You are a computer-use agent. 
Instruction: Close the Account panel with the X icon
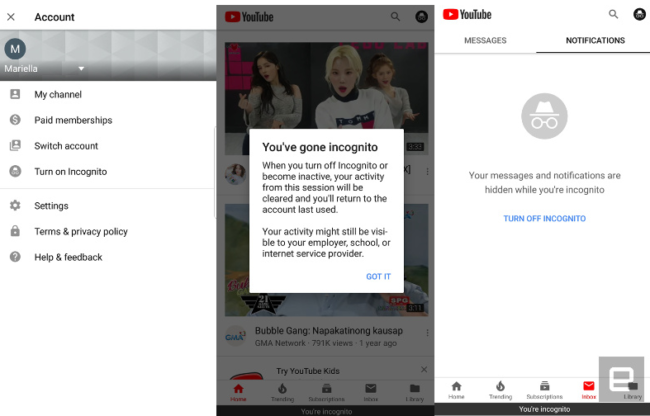[x=11, y=17]
